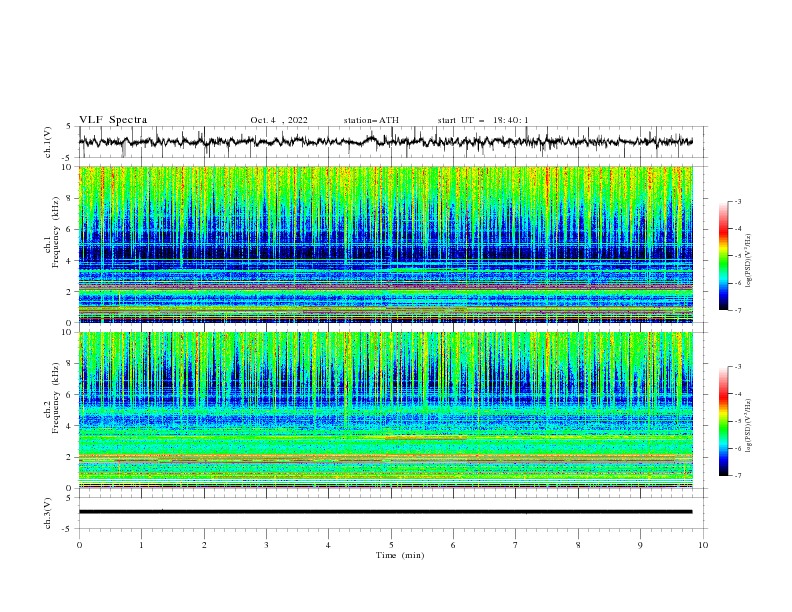Click the ch.1 voltage waveform trace
This screenshot has height=612, width=792.
[385, 142]
